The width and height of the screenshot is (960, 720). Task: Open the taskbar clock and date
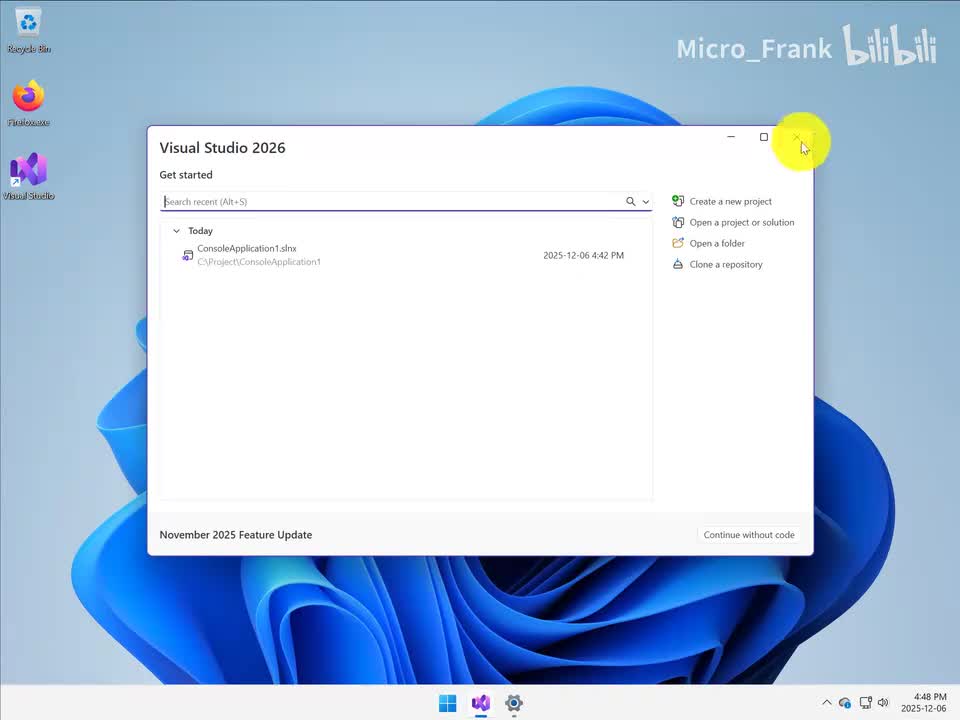tap(924, 702)
